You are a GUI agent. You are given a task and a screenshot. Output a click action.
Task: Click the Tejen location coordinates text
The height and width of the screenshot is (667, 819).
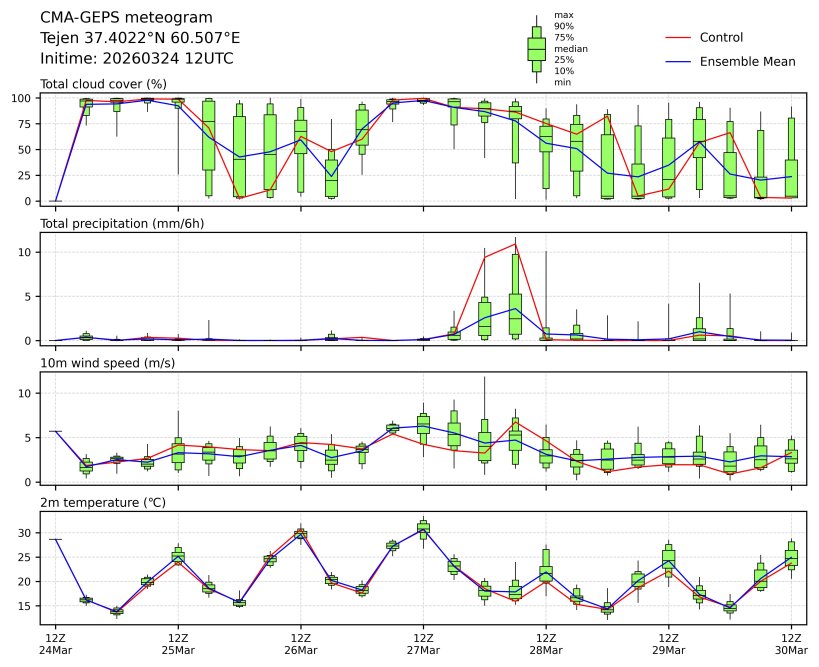click(x=140, y=38)
